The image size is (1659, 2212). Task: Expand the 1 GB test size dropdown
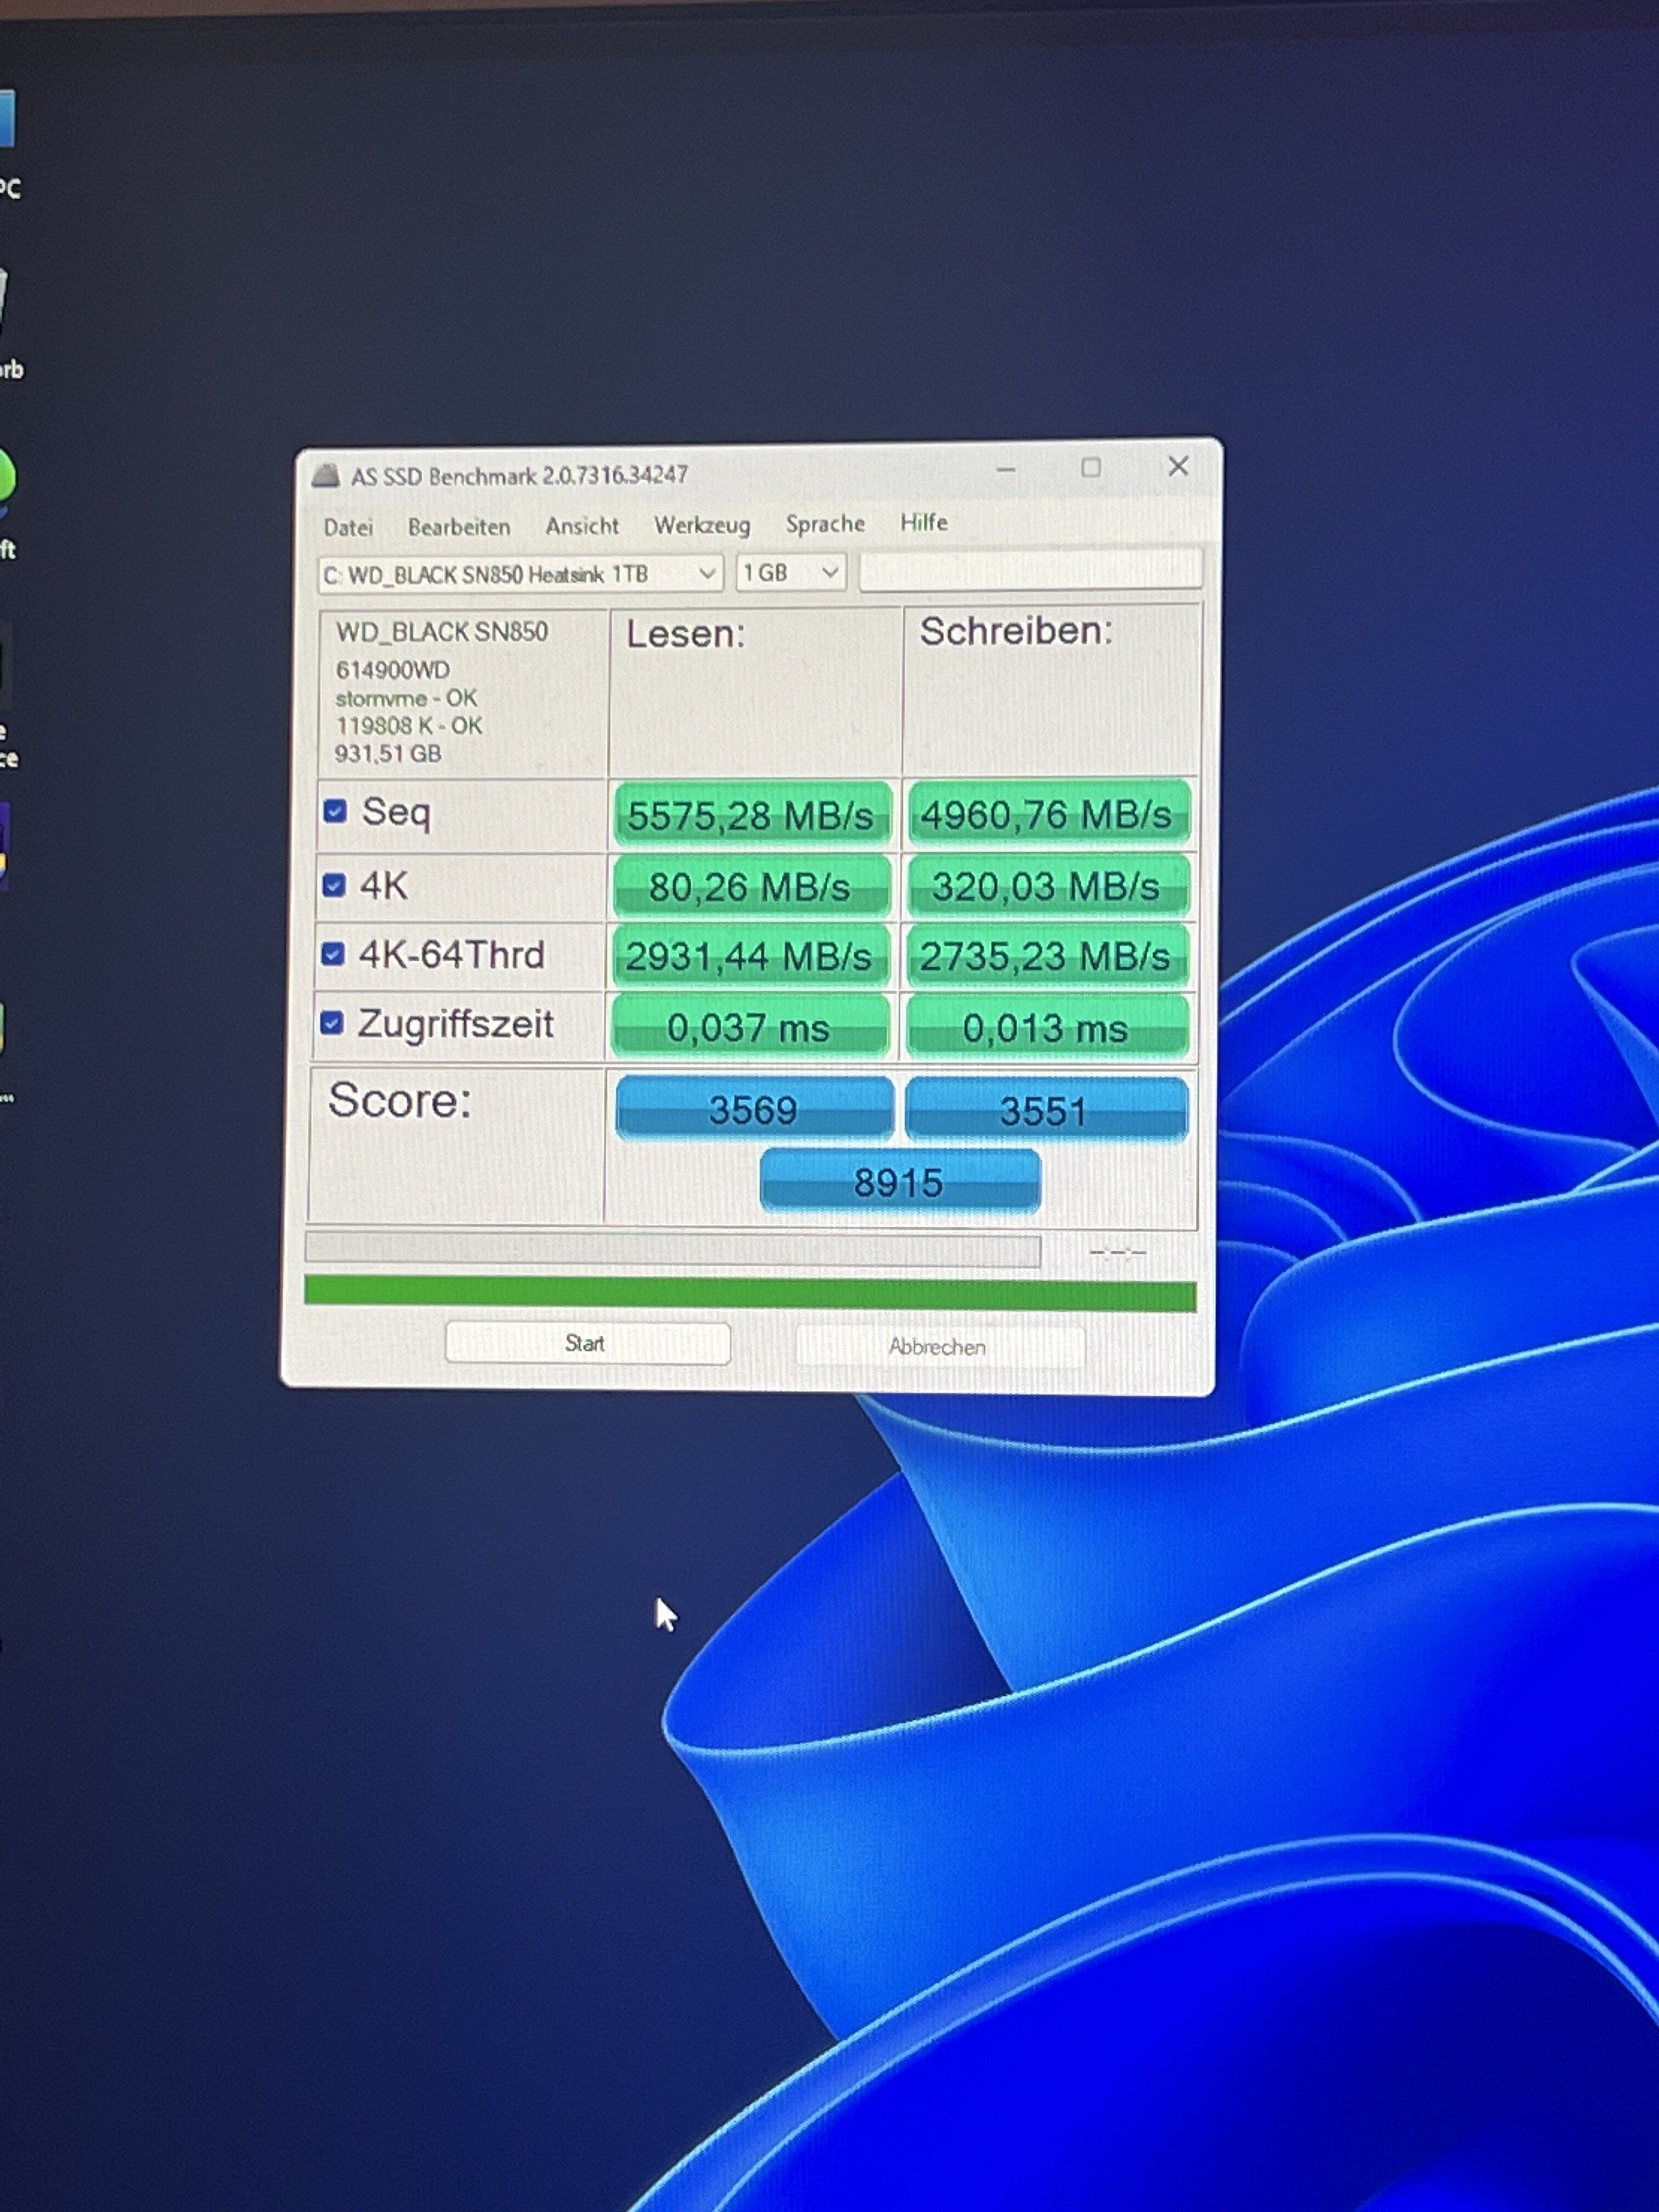click(791, 572)
